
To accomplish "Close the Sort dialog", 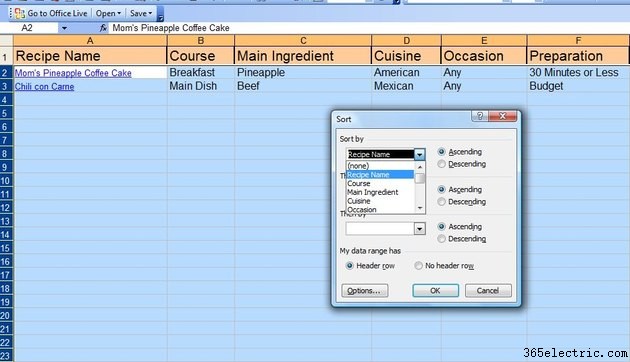I will tap(503, 116).
